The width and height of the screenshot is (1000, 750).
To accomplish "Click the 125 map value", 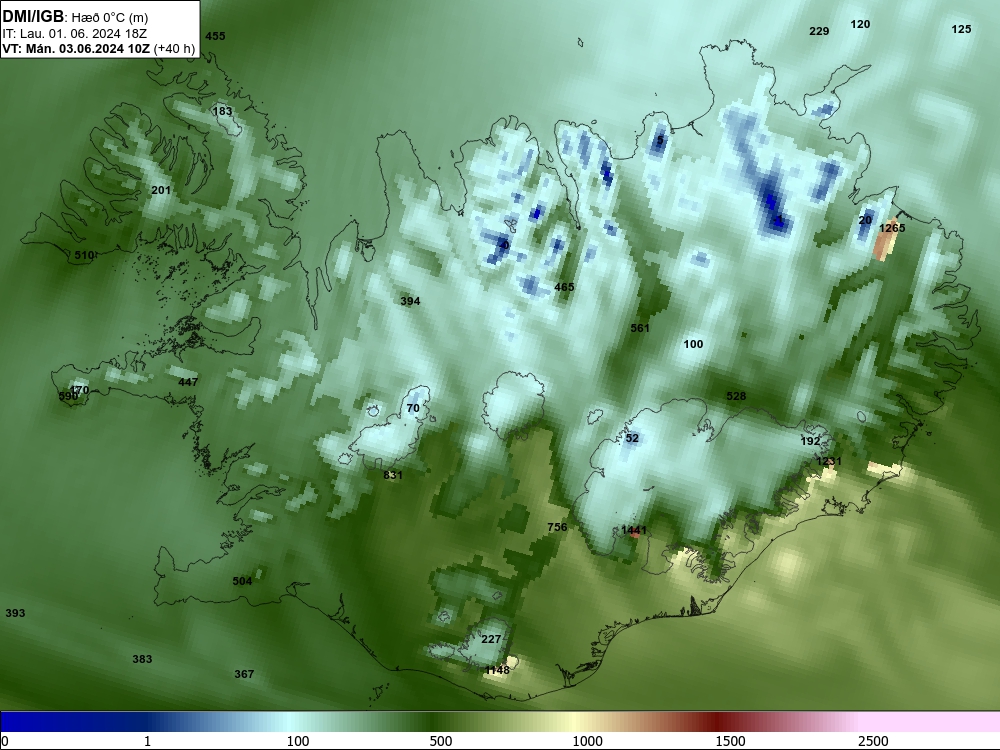I will (x=961, y=29).
